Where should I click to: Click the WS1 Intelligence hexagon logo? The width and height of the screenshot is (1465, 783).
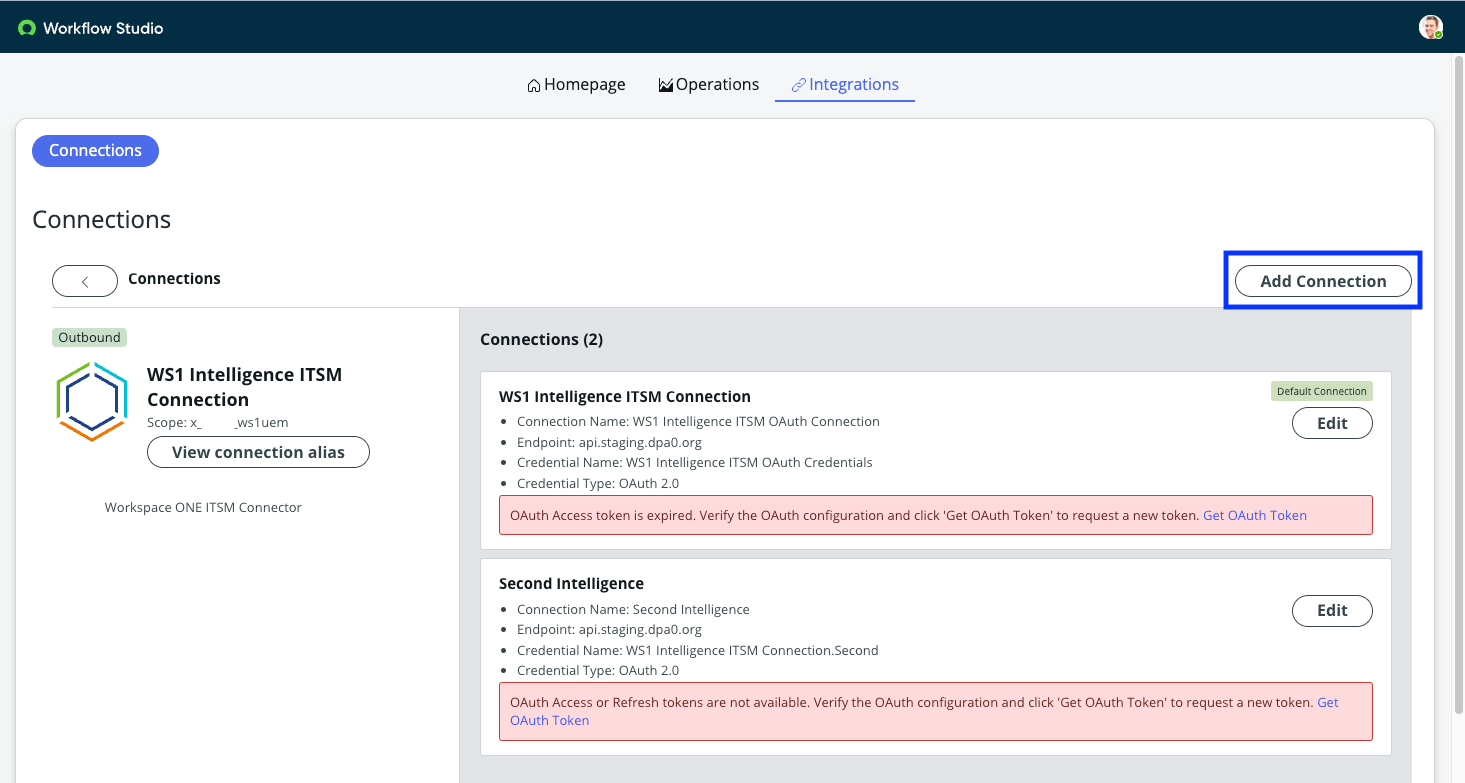point(92,401)
